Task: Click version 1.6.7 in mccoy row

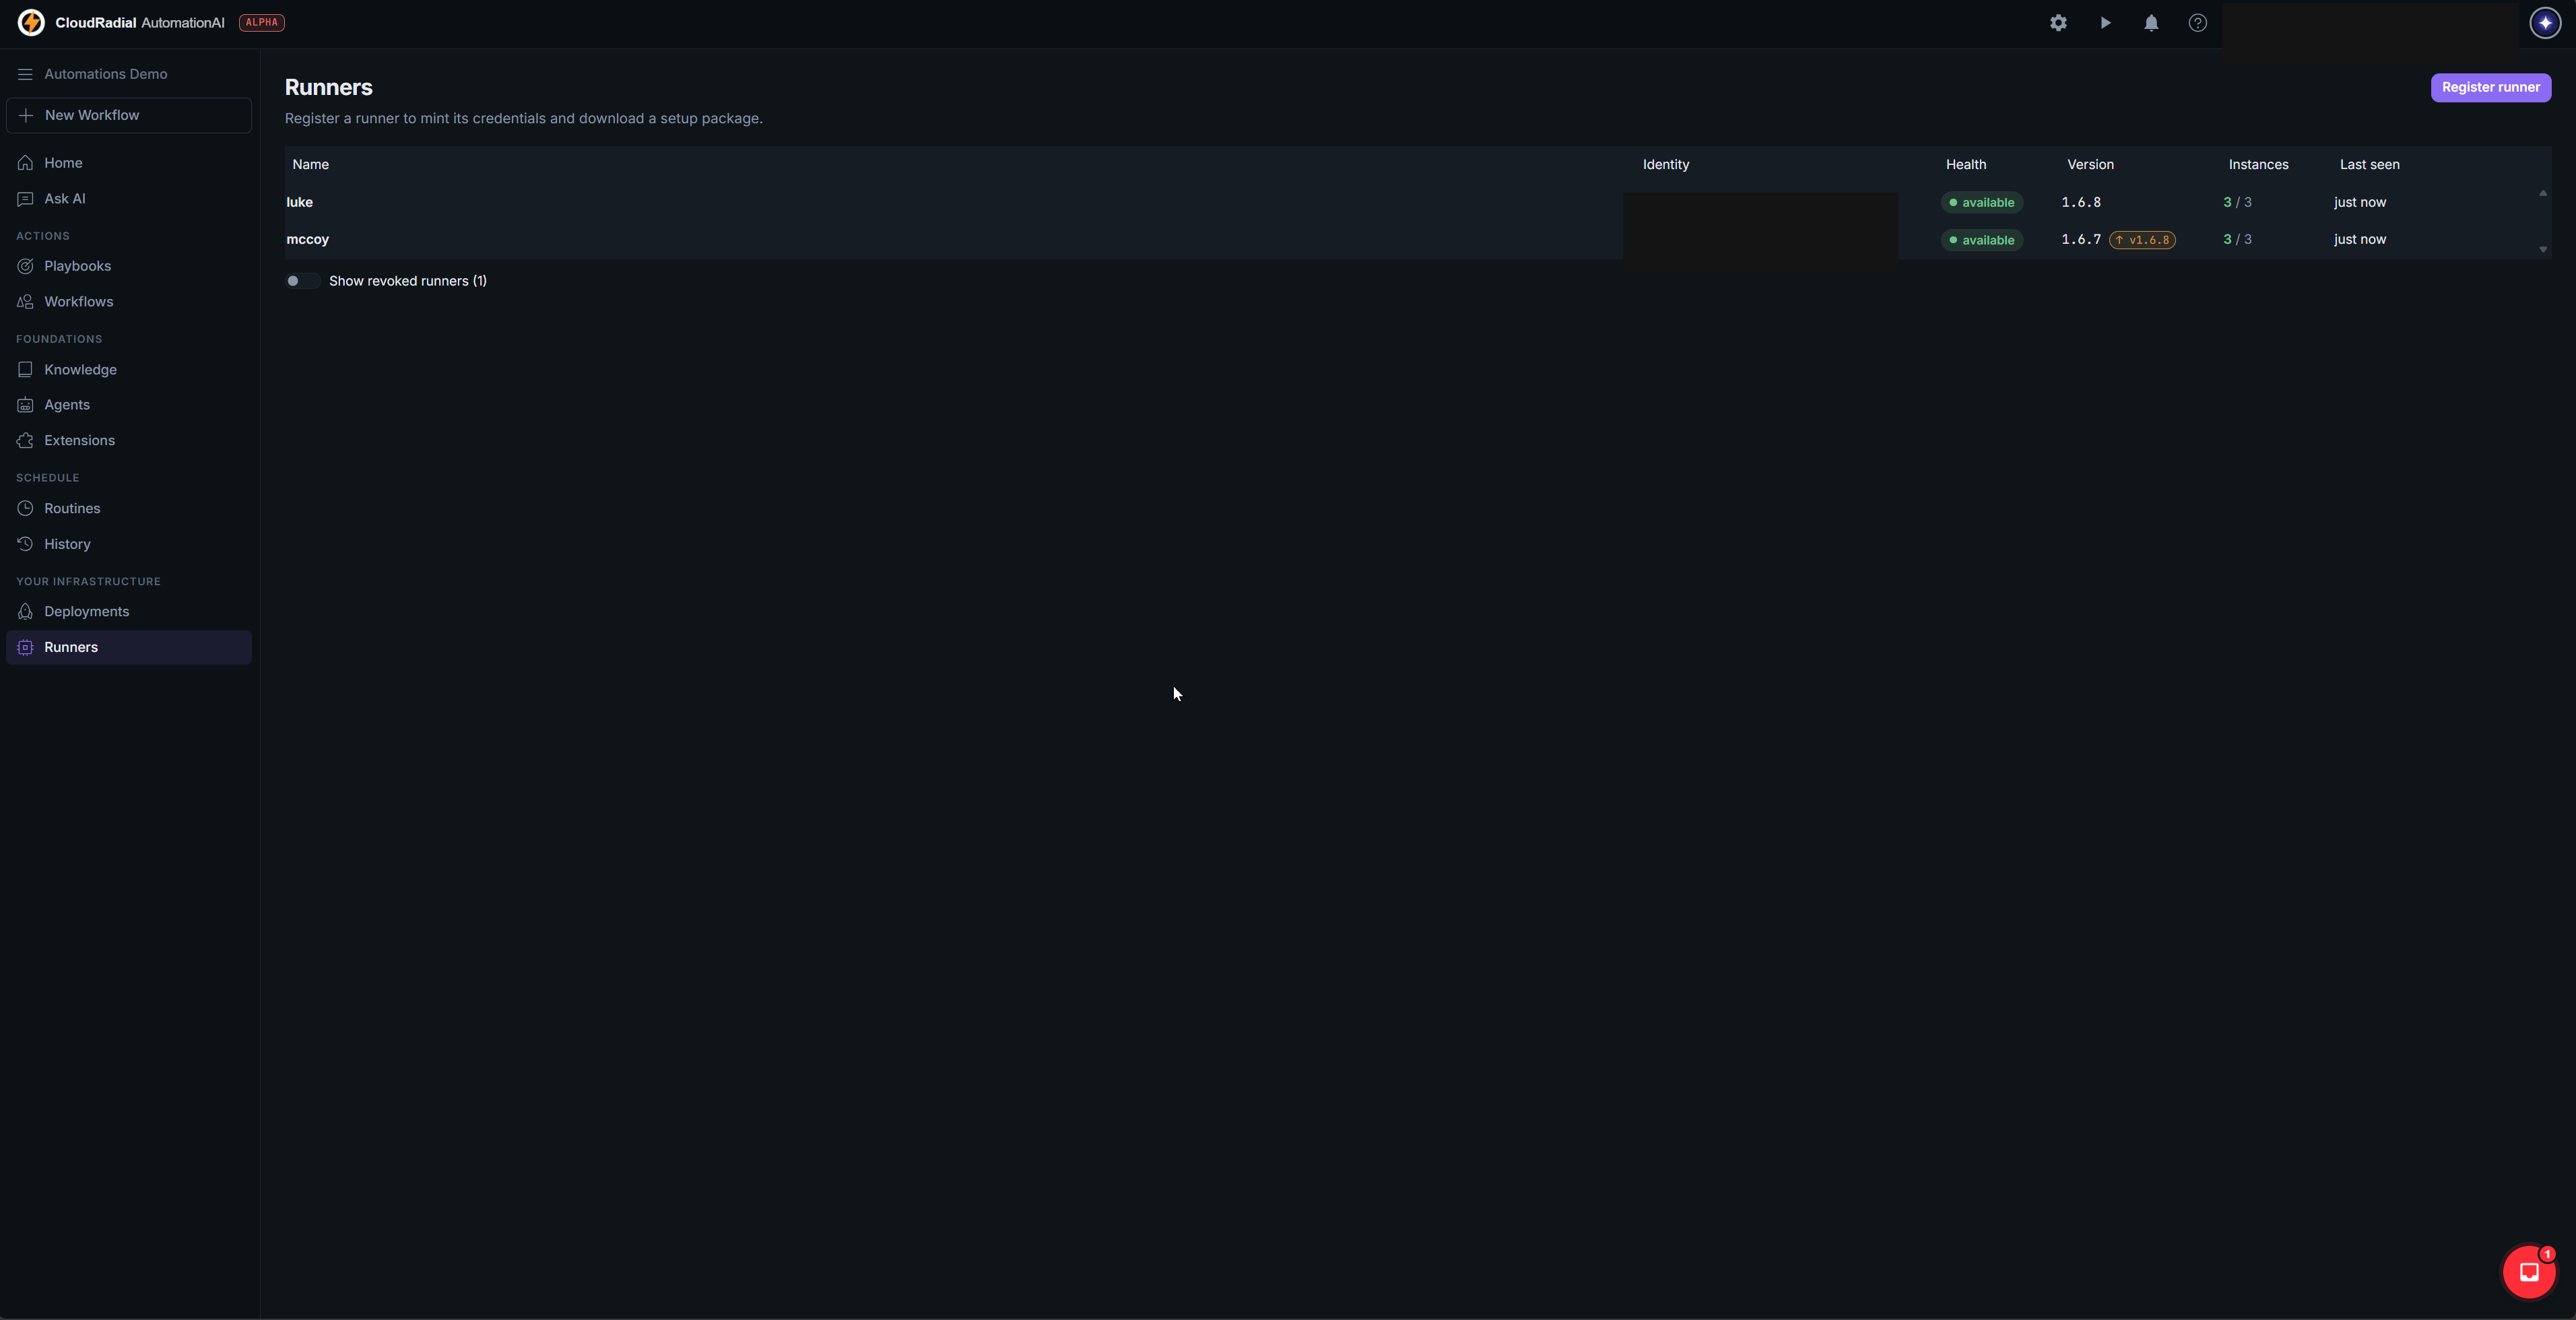Action: pyautogui.click(x=2081, y=240)
